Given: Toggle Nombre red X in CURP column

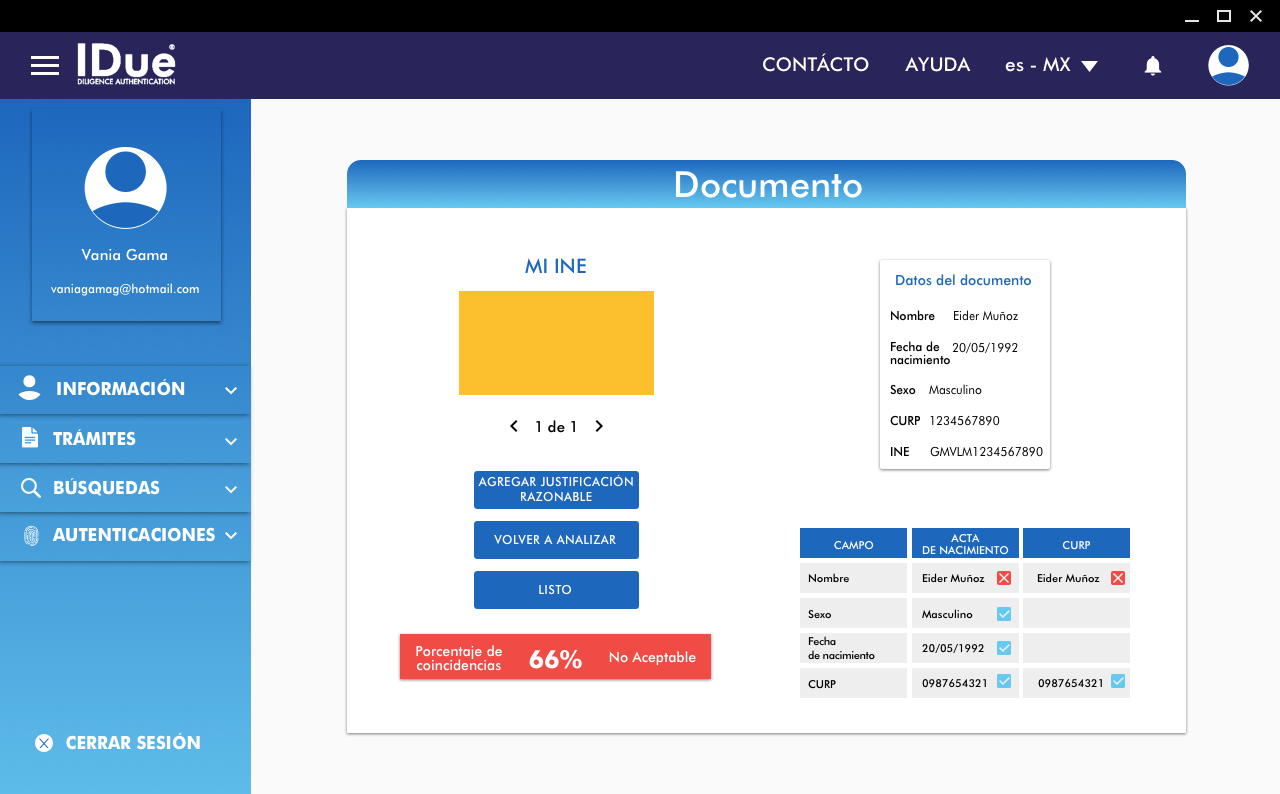Looking at the screenshot, I should coord(1118,578).
